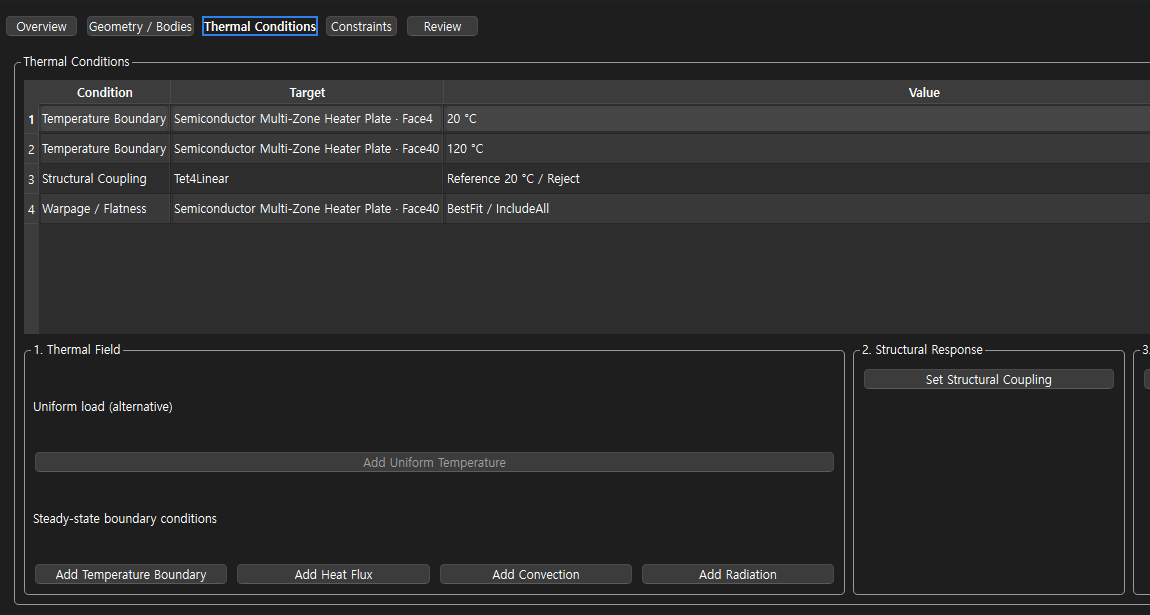The image size is (1150, 615).
Task: Select the Warpage / Flatness condition cell
Action: coord(105,209)
